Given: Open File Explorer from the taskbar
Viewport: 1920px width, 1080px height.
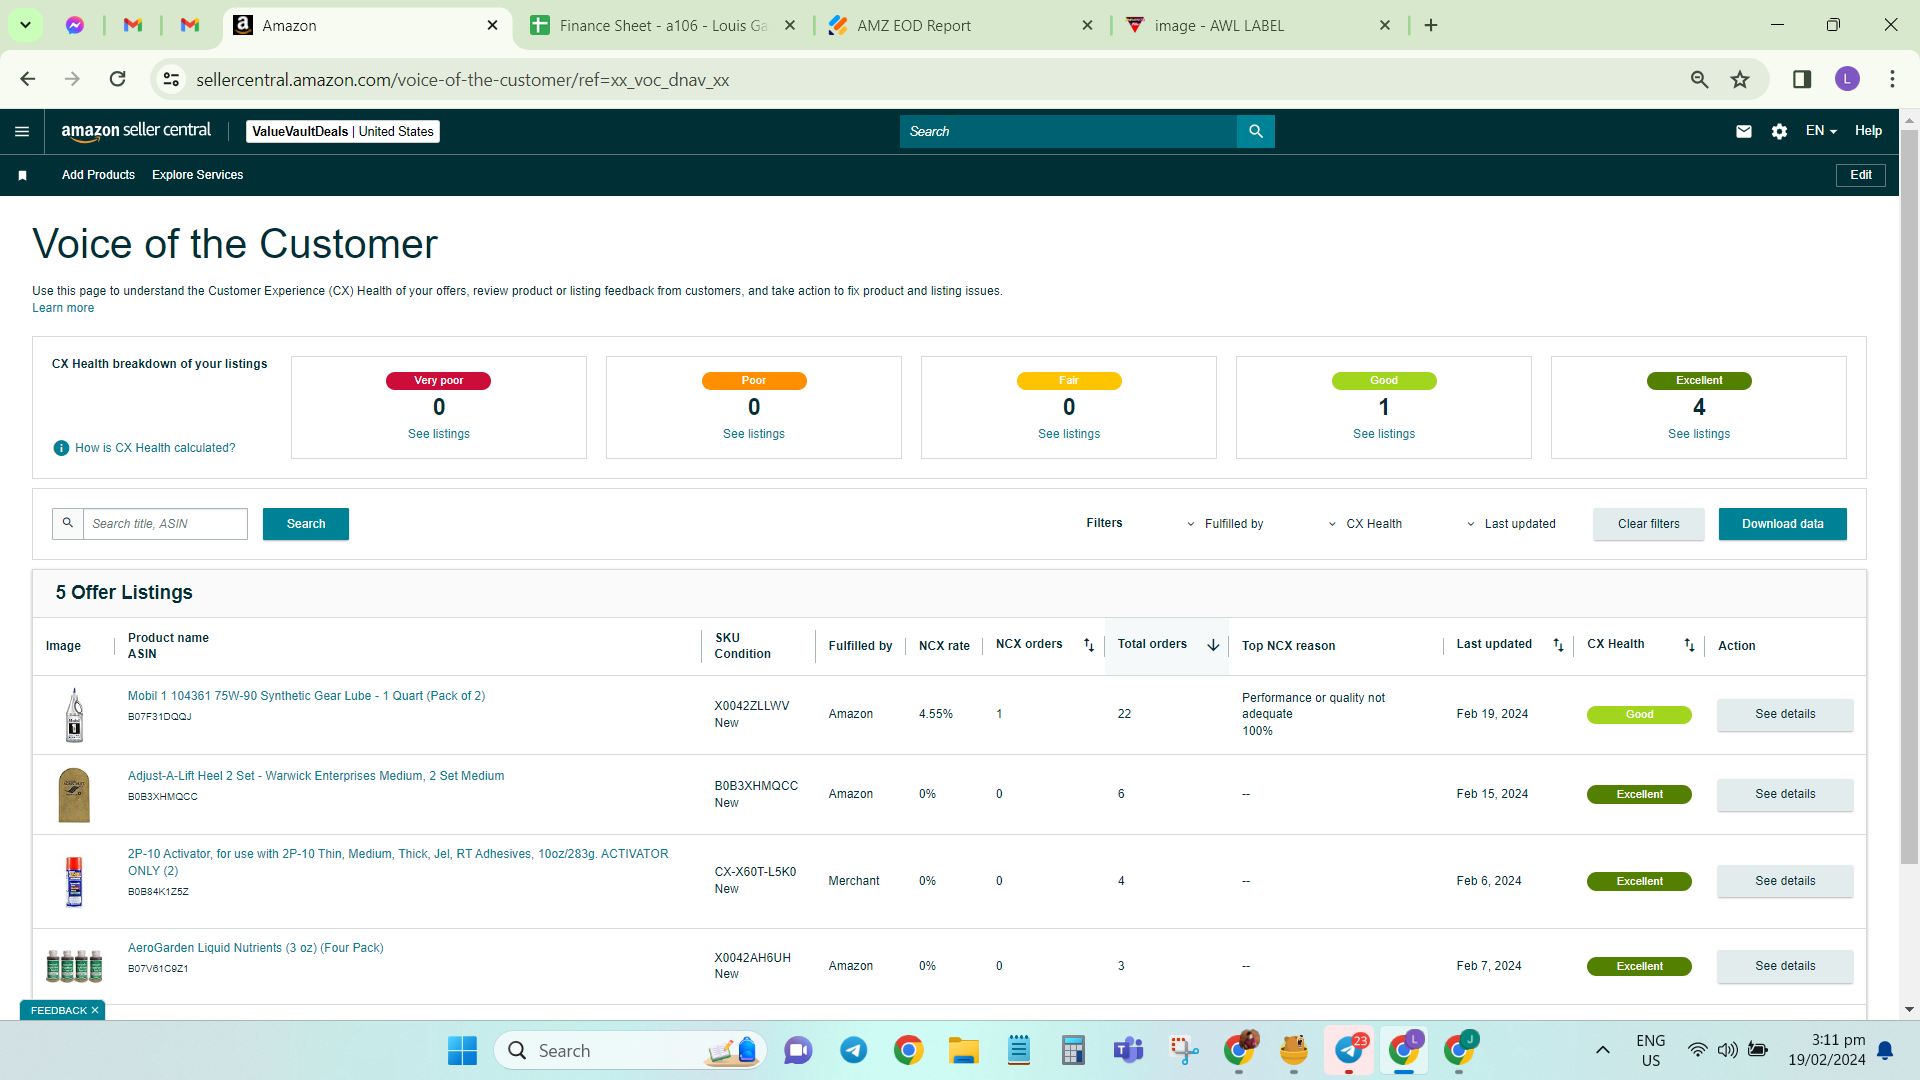Looking at the screenshot, I should [964, 1050].
